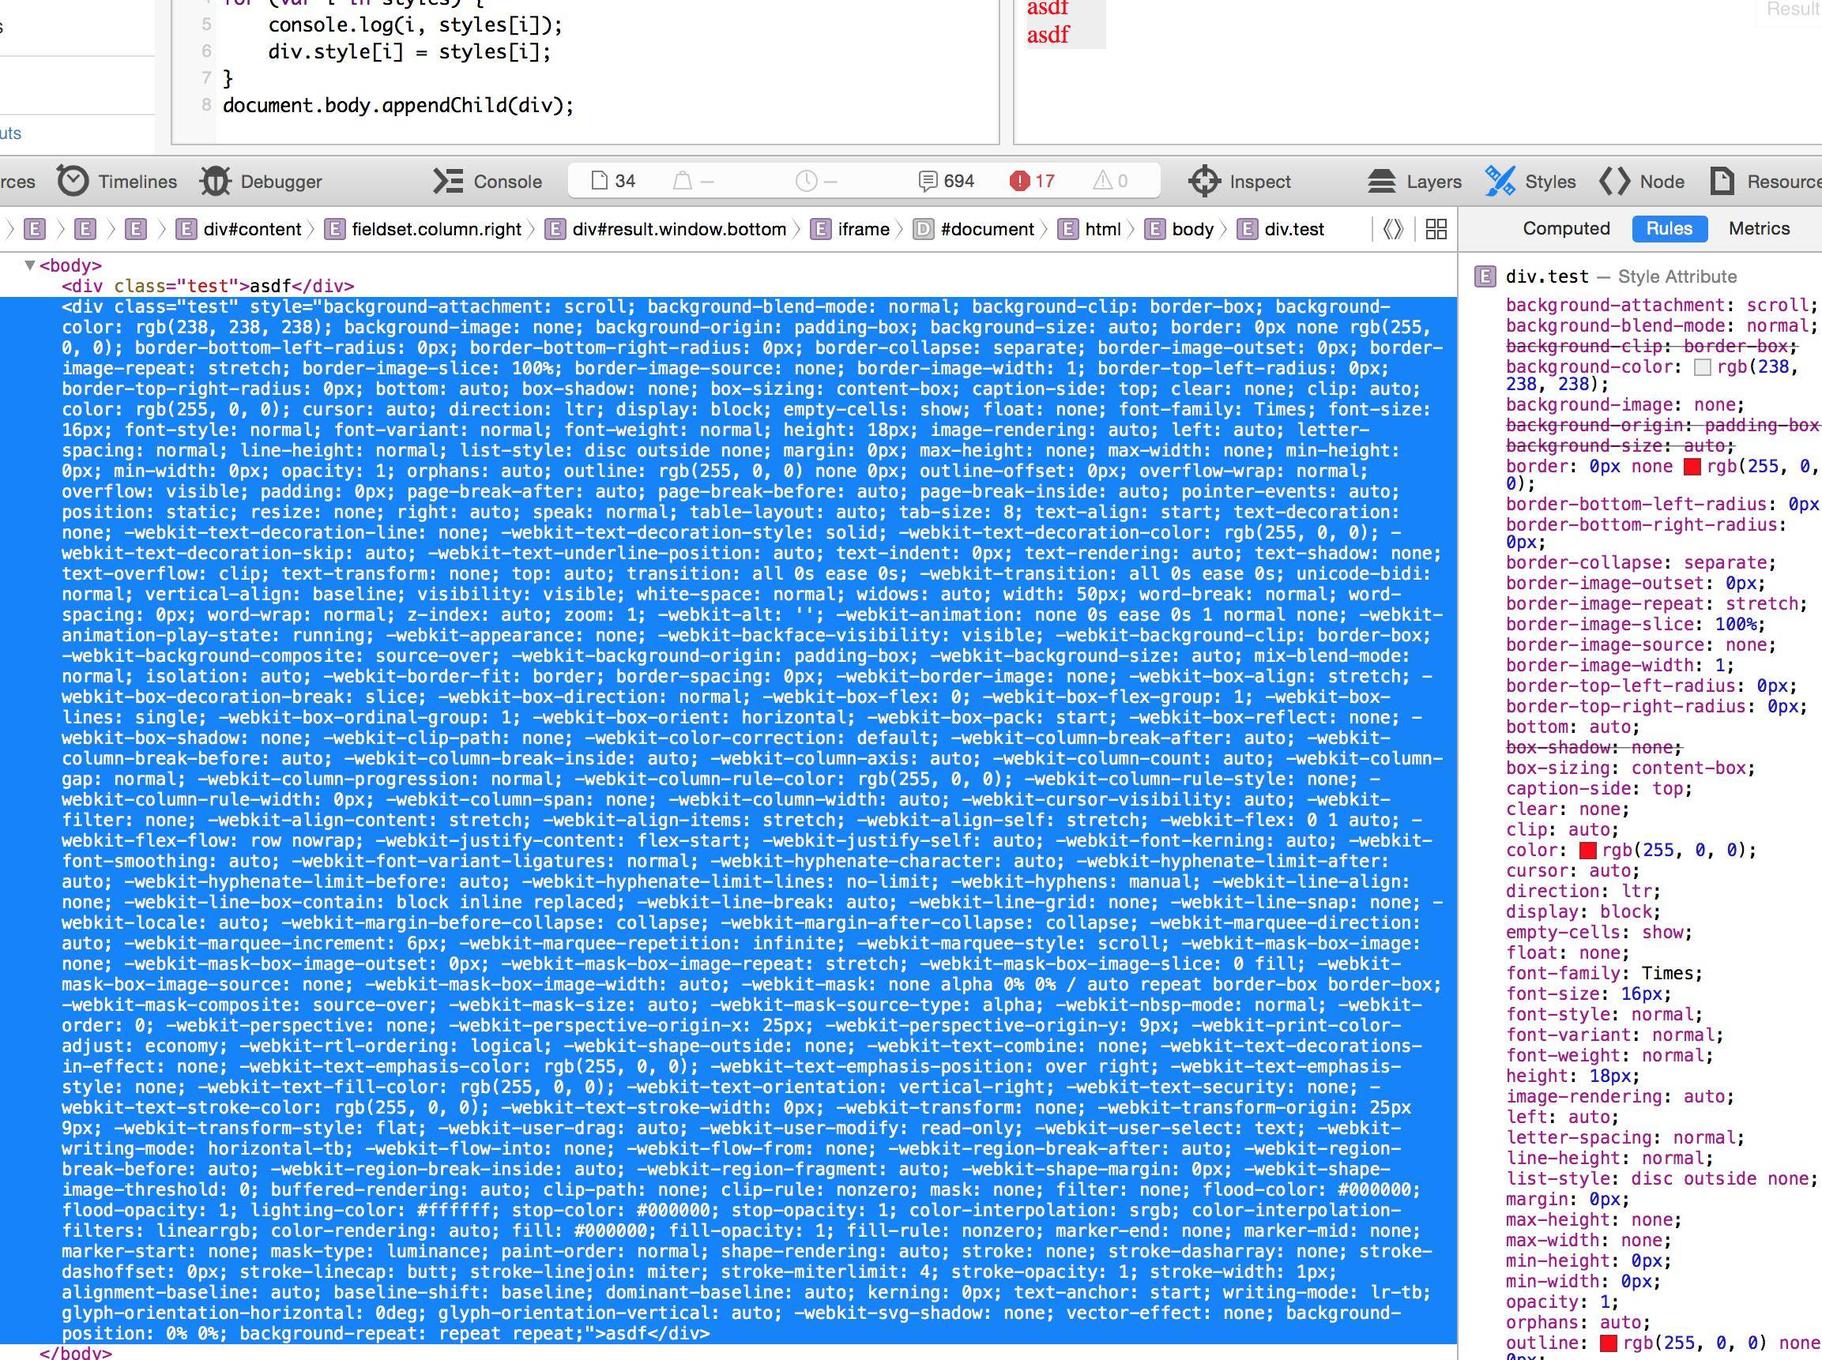The image size is (1822, 1360).
Task: Toggle the compositing borders grid icon
Action: coord(1436,229)
